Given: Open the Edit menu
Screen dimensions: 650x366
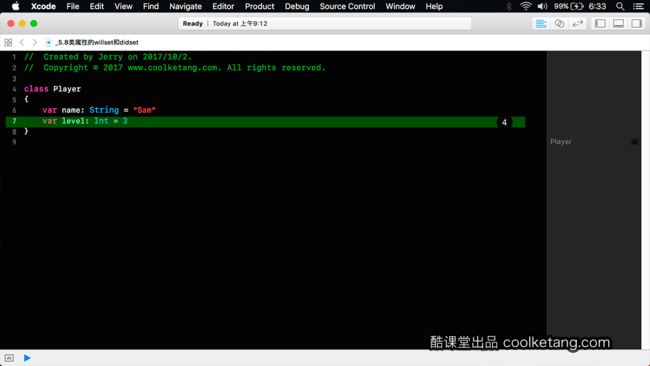Looking at the screenshot, I should (97, 6).
